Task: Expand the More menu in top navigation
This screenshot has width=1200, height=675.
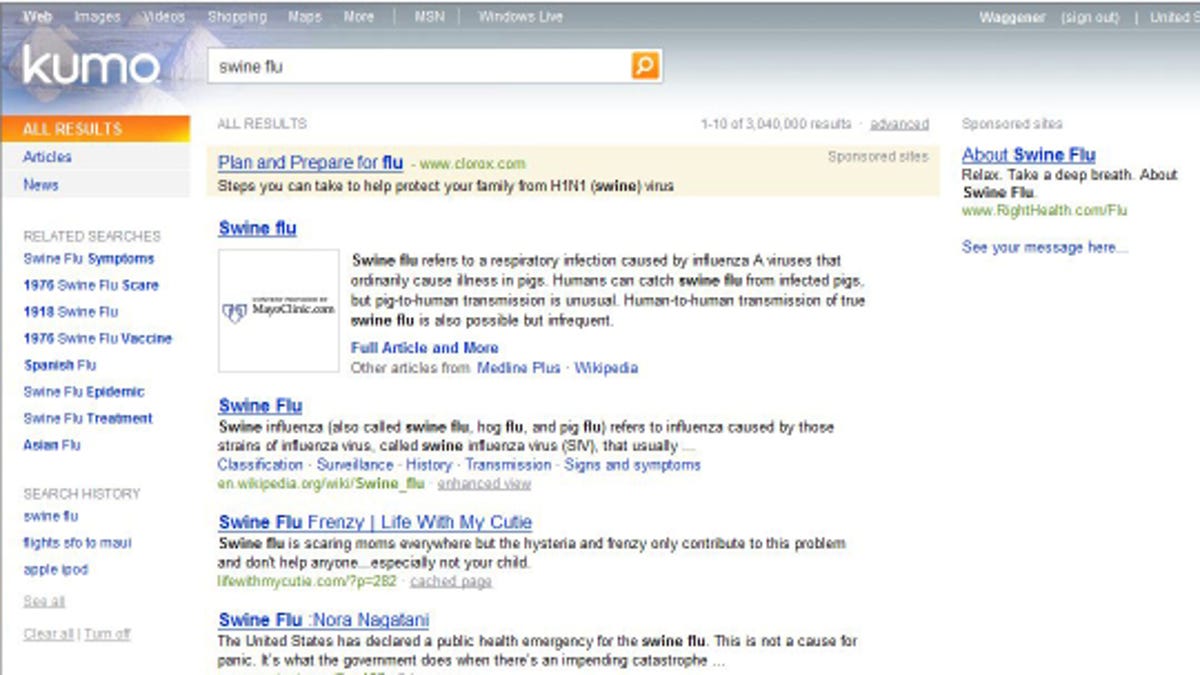Action: pyautogui.click(x=358, y=17)
